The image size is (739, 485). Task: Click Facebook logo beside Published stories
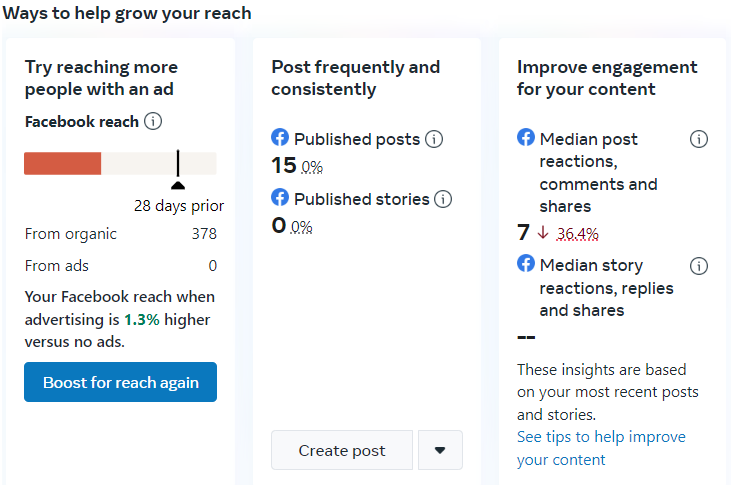281,198
